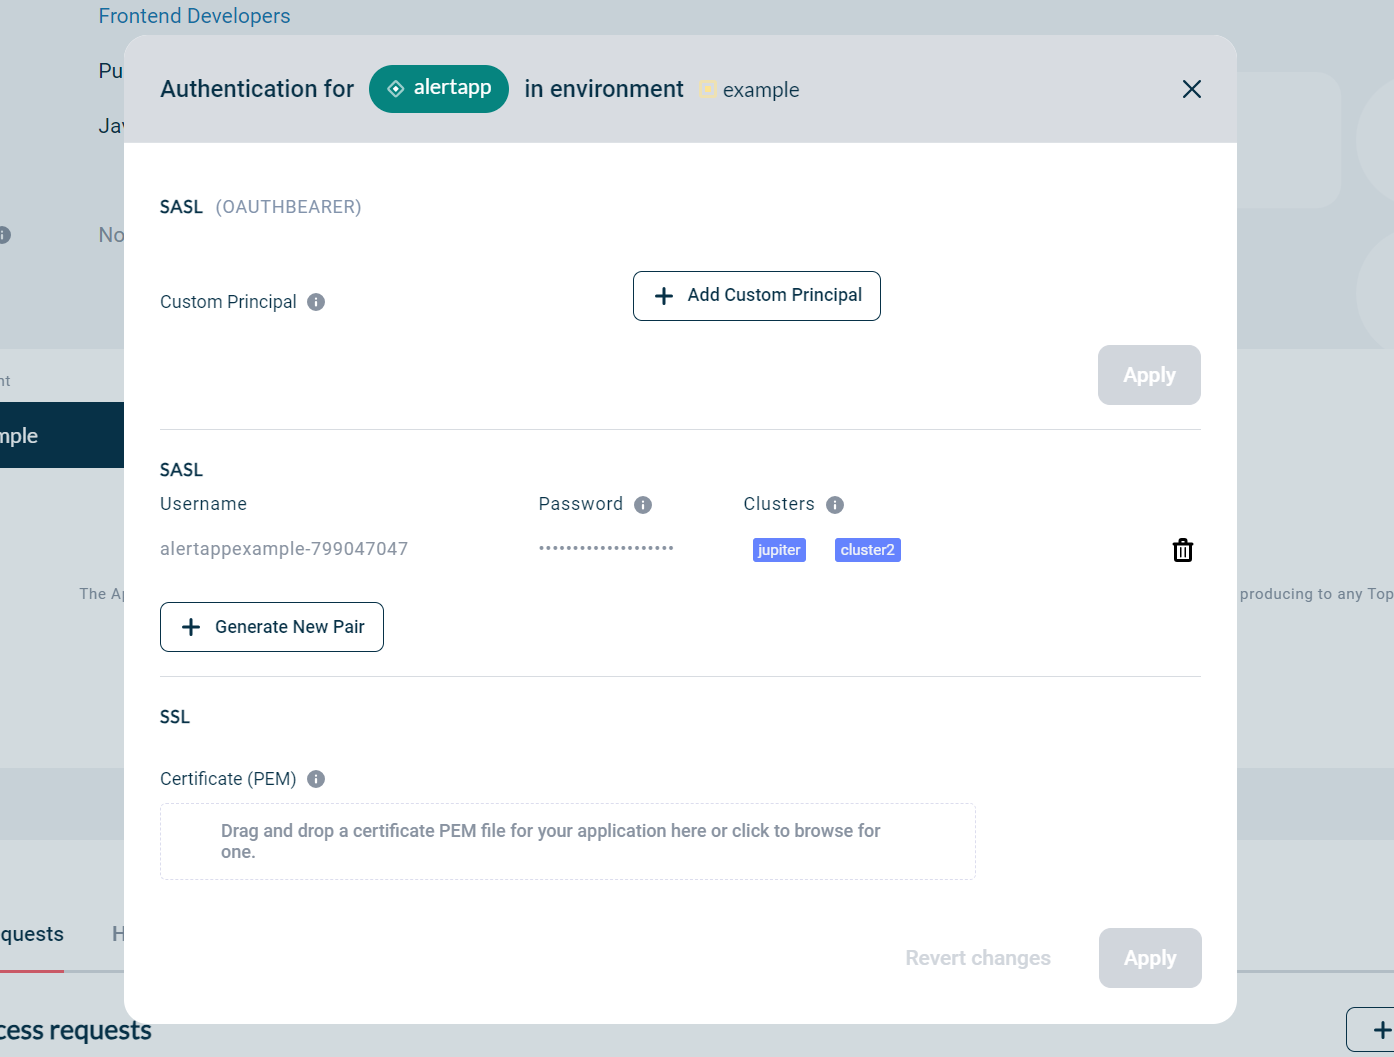
Task: Generate a new SASL credential pair
Action: [271, 627]
